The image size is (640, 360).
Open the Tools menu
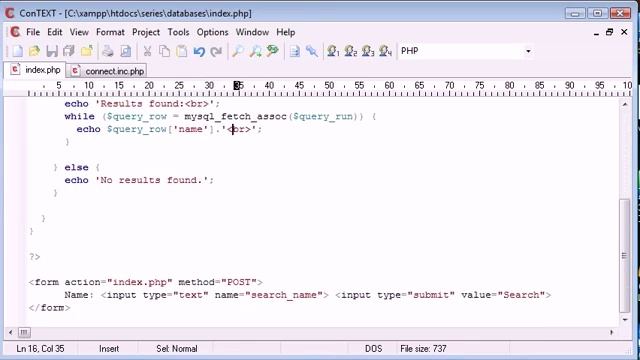[178, 32]
